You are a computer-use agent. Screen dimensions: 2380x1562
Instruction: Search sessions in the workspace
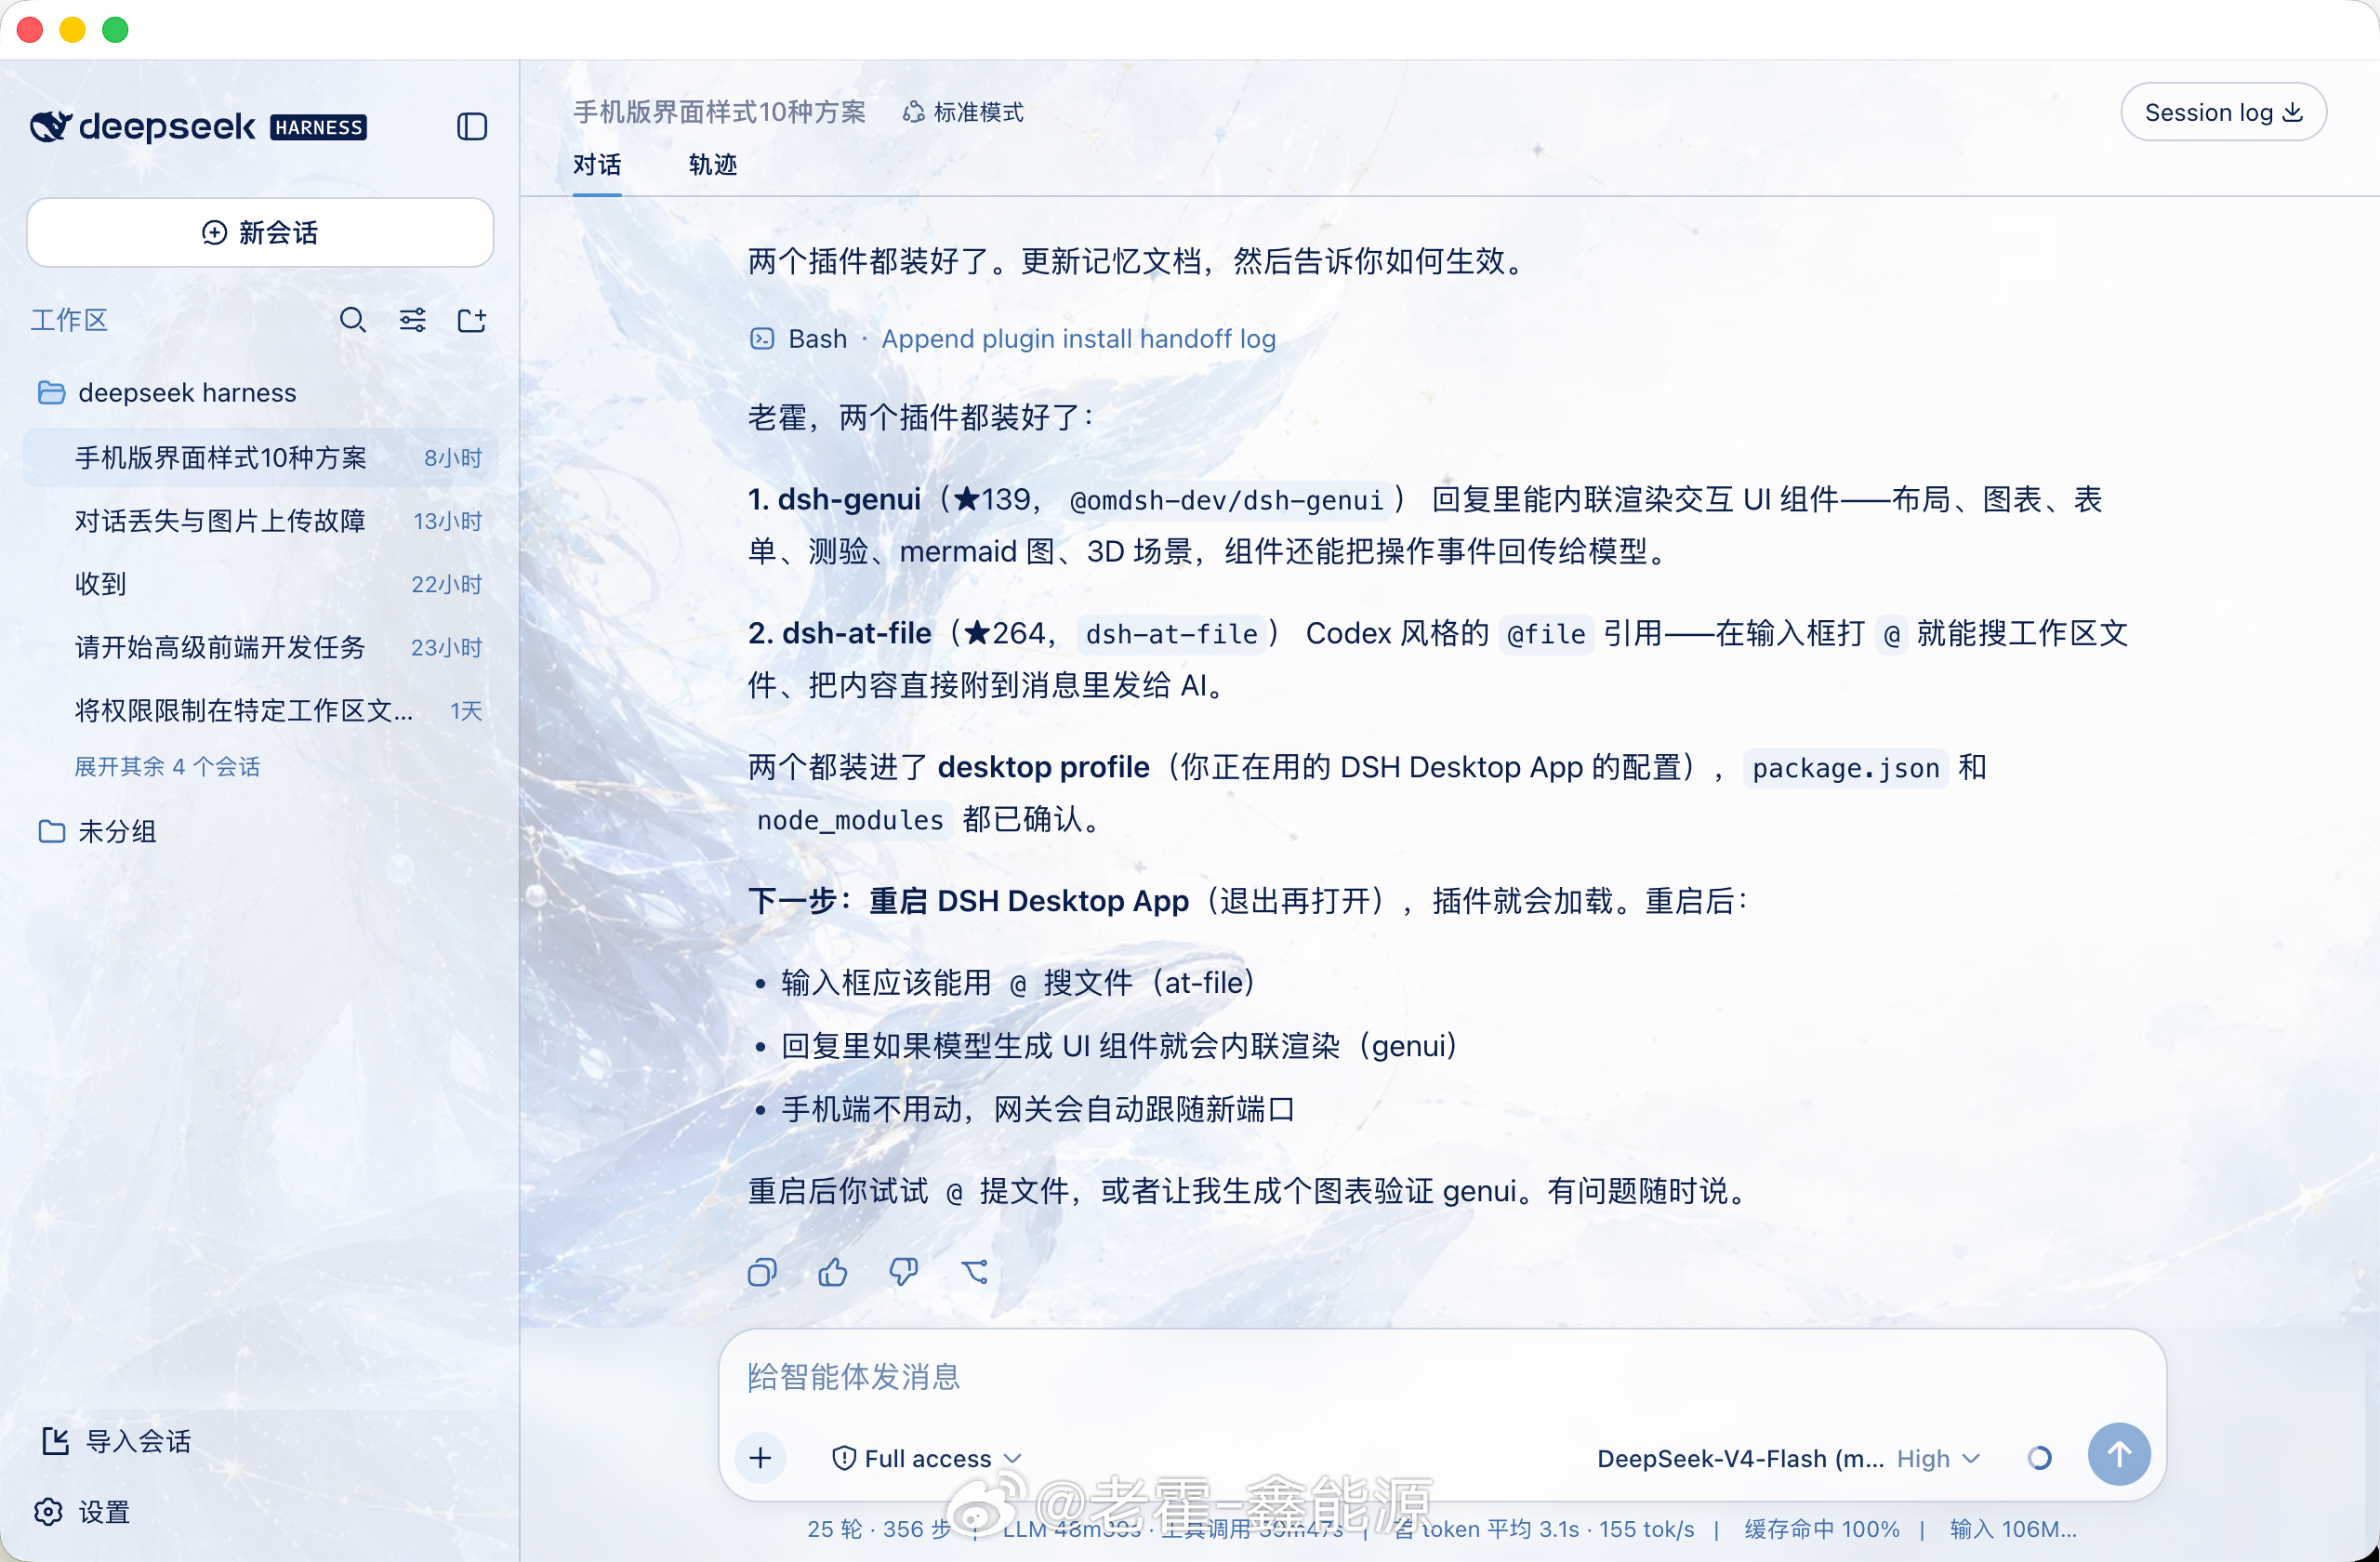point(352,320)
